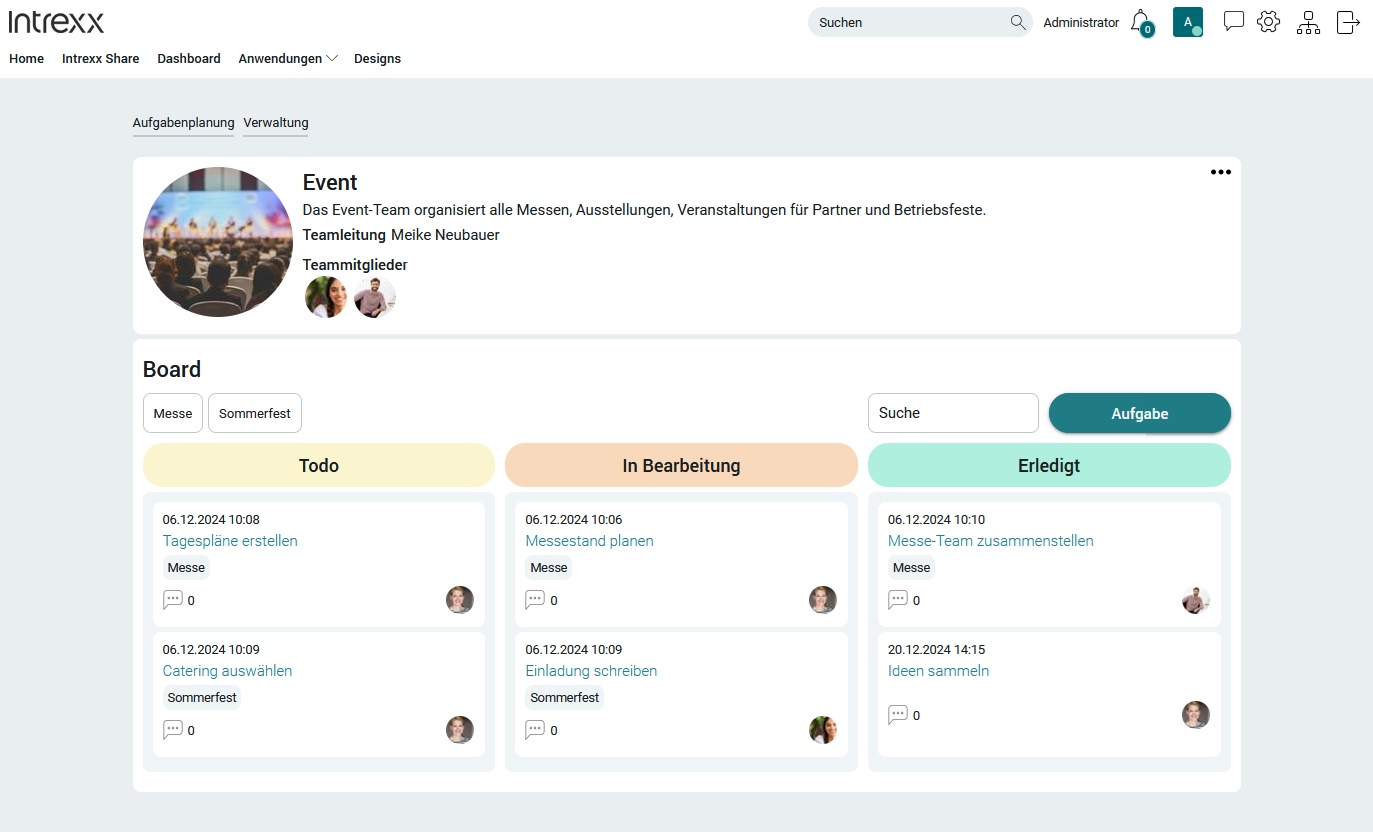Open the chat messages icon

coord(1234,21)
